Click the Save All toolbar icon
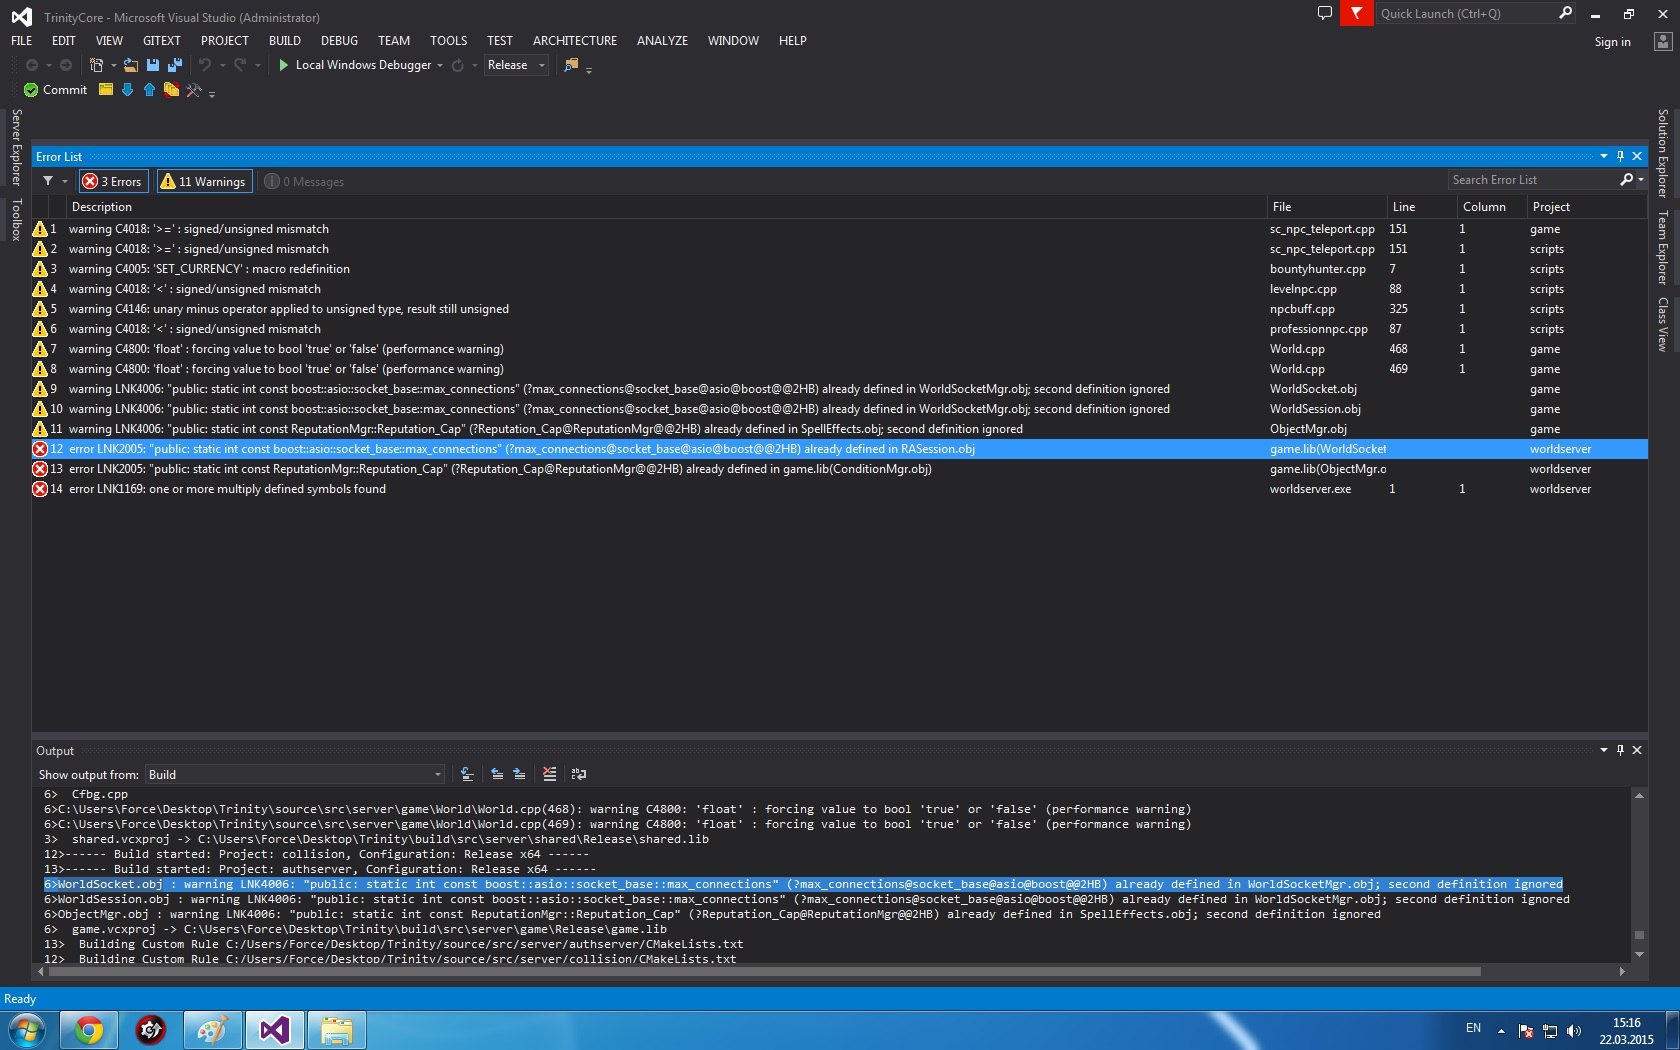Viewport: 1680px width, 1050px height. [x=175, y=65]
